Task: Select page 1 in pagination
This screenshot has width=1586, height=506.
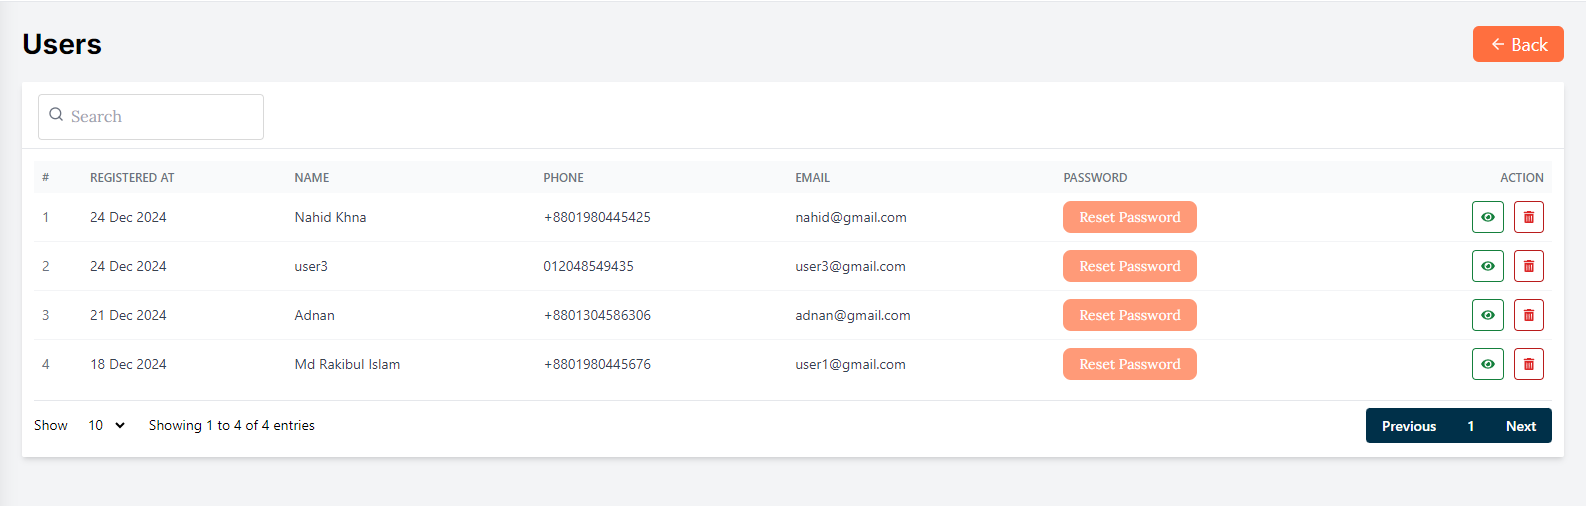Action: 1470,426
